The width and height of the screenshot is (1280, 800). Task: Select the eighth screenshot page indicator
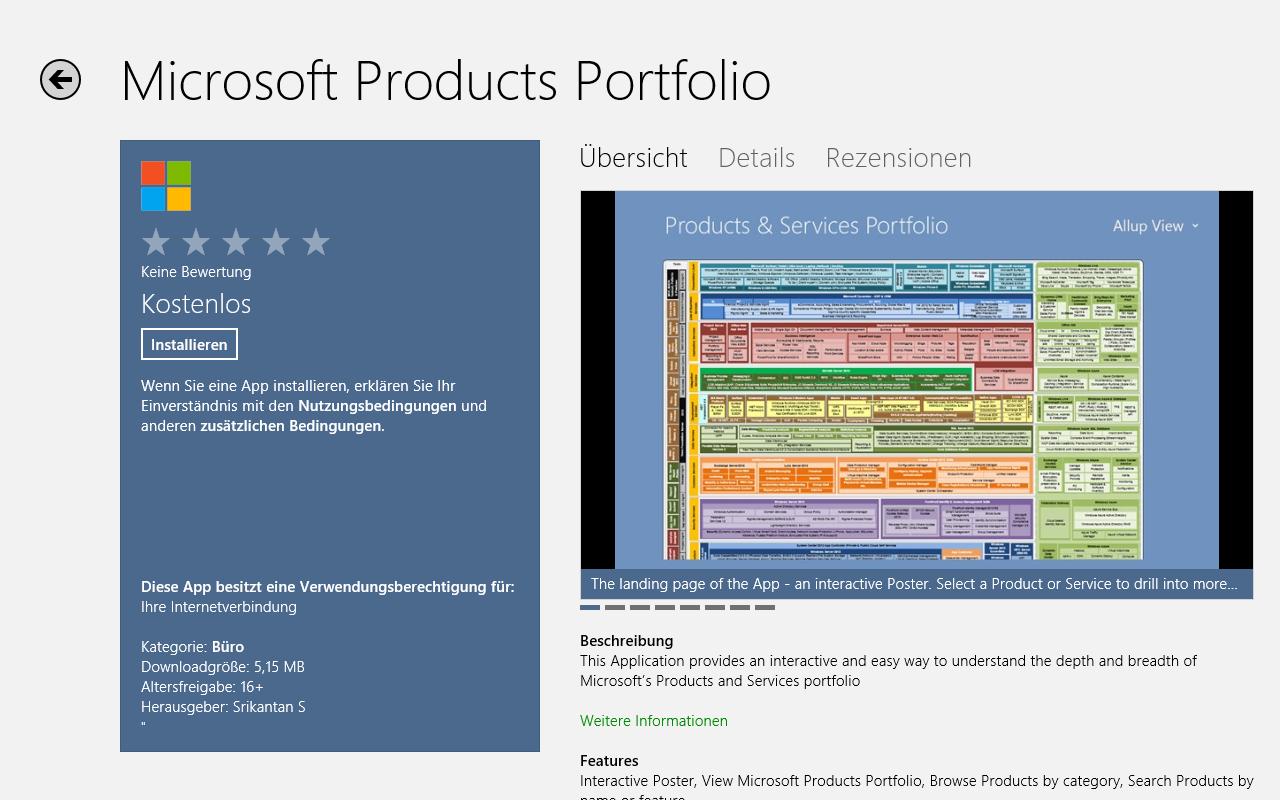(x=765, y=607)
